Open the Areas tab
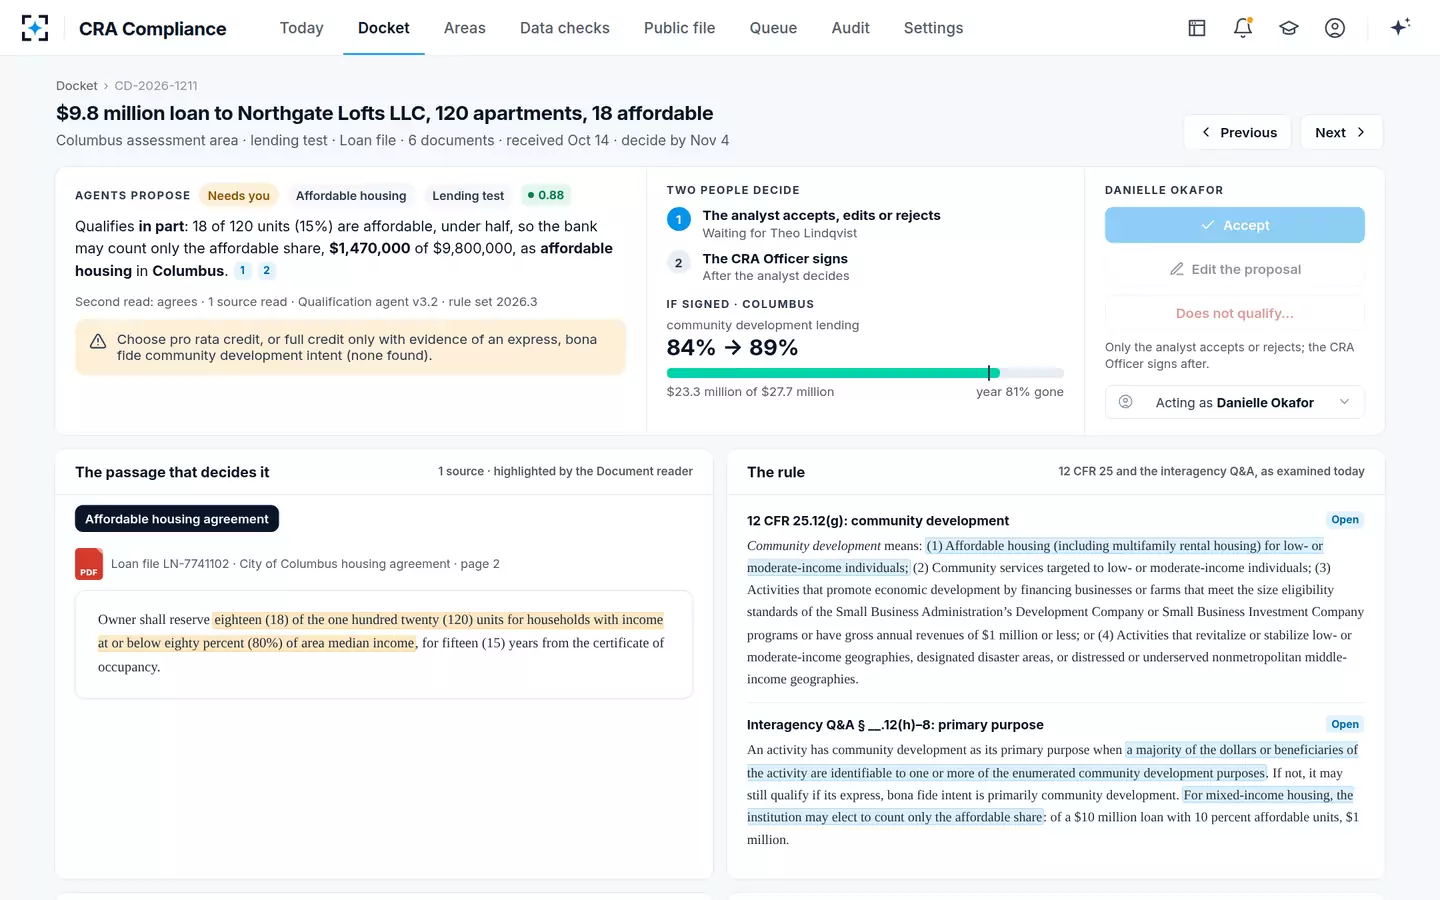Viewport: 1440px width, 900px height. (465, 28)
